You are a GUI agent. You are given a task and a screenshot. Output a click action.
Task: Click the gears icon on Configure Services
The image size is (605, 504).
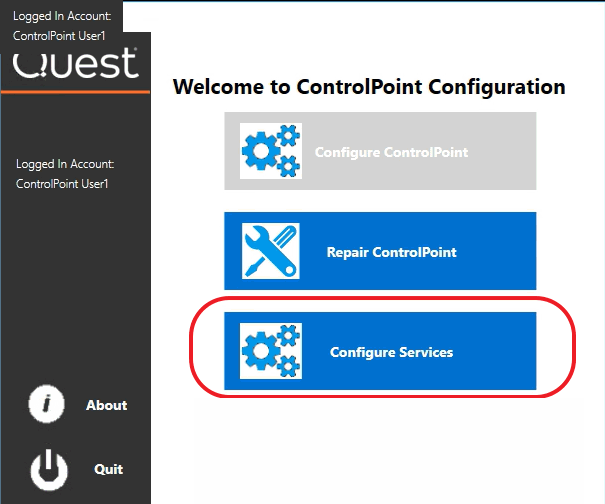click(271, 351)
